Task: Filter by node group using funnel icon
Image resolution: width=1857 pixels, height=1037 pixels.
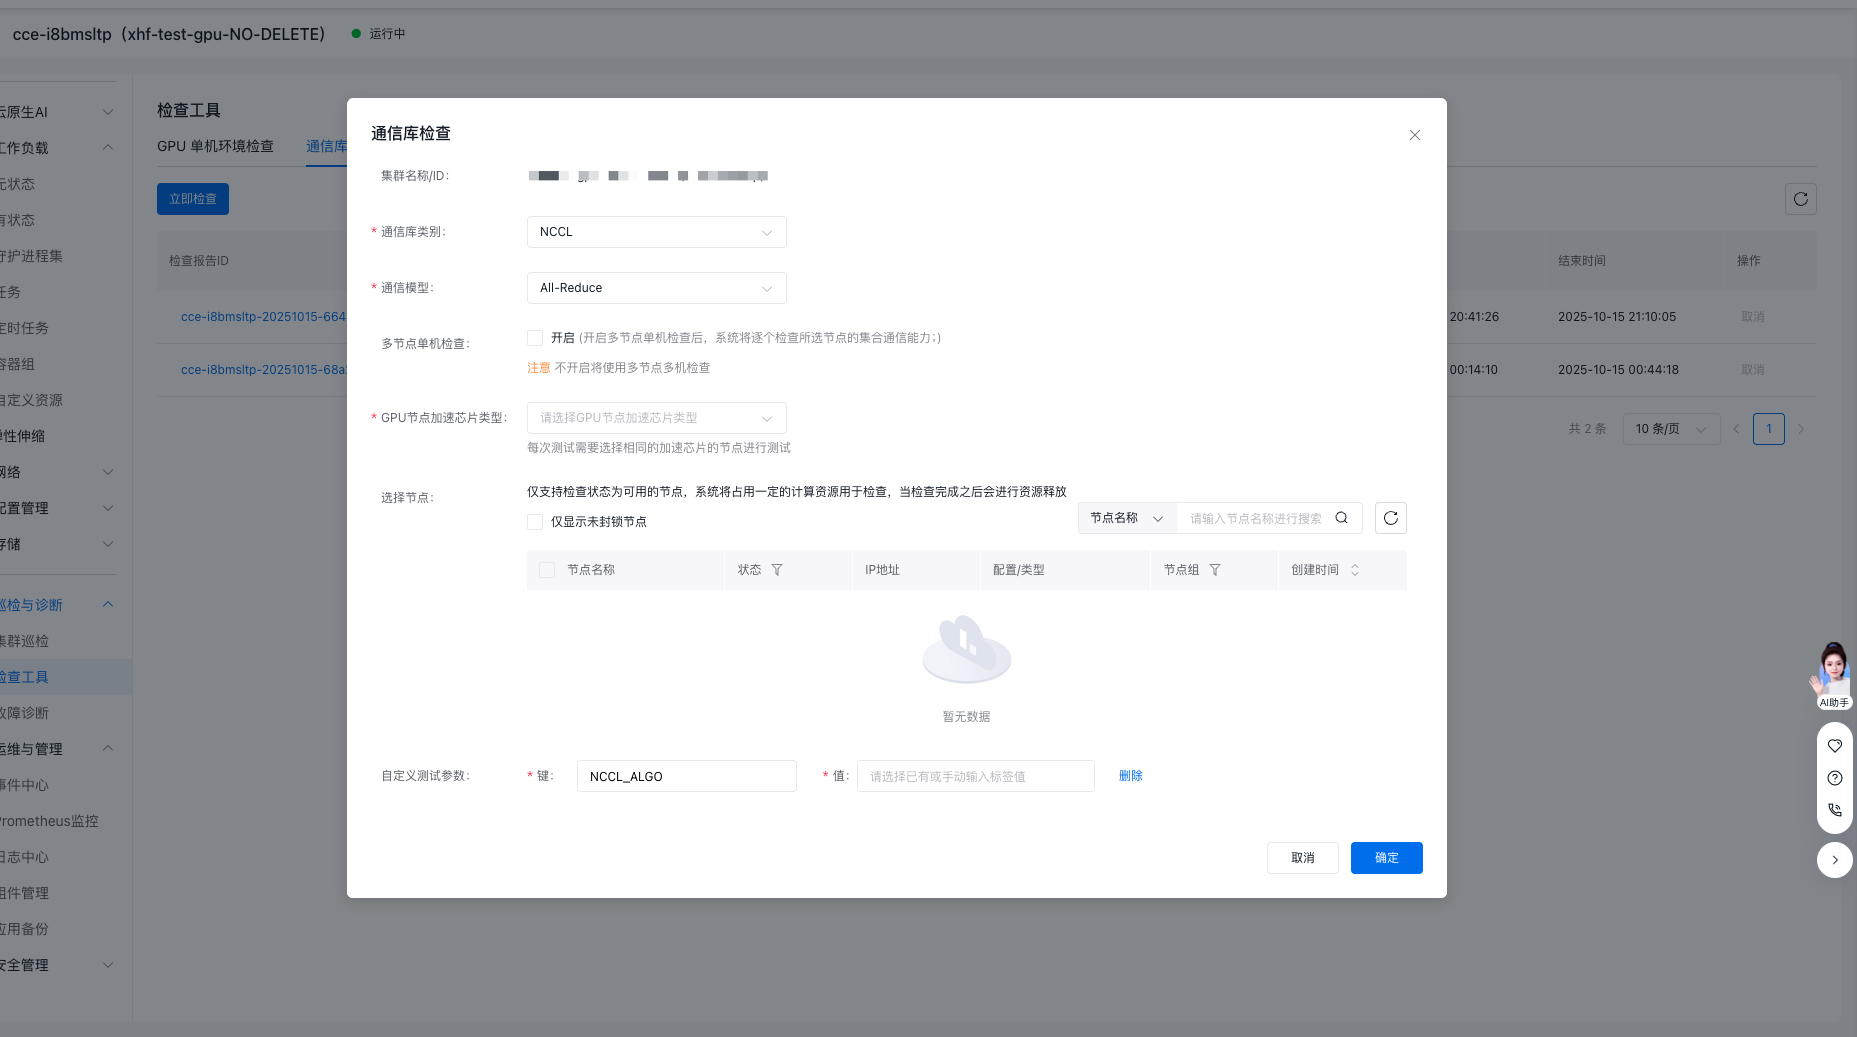Action: point(1215,570)
